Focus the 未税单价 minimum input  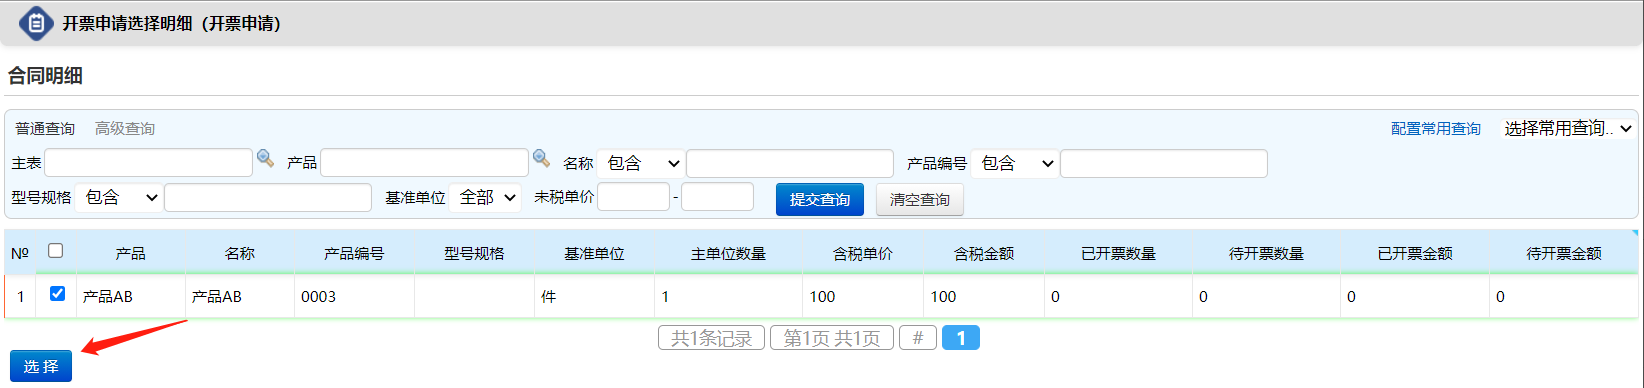633,197
